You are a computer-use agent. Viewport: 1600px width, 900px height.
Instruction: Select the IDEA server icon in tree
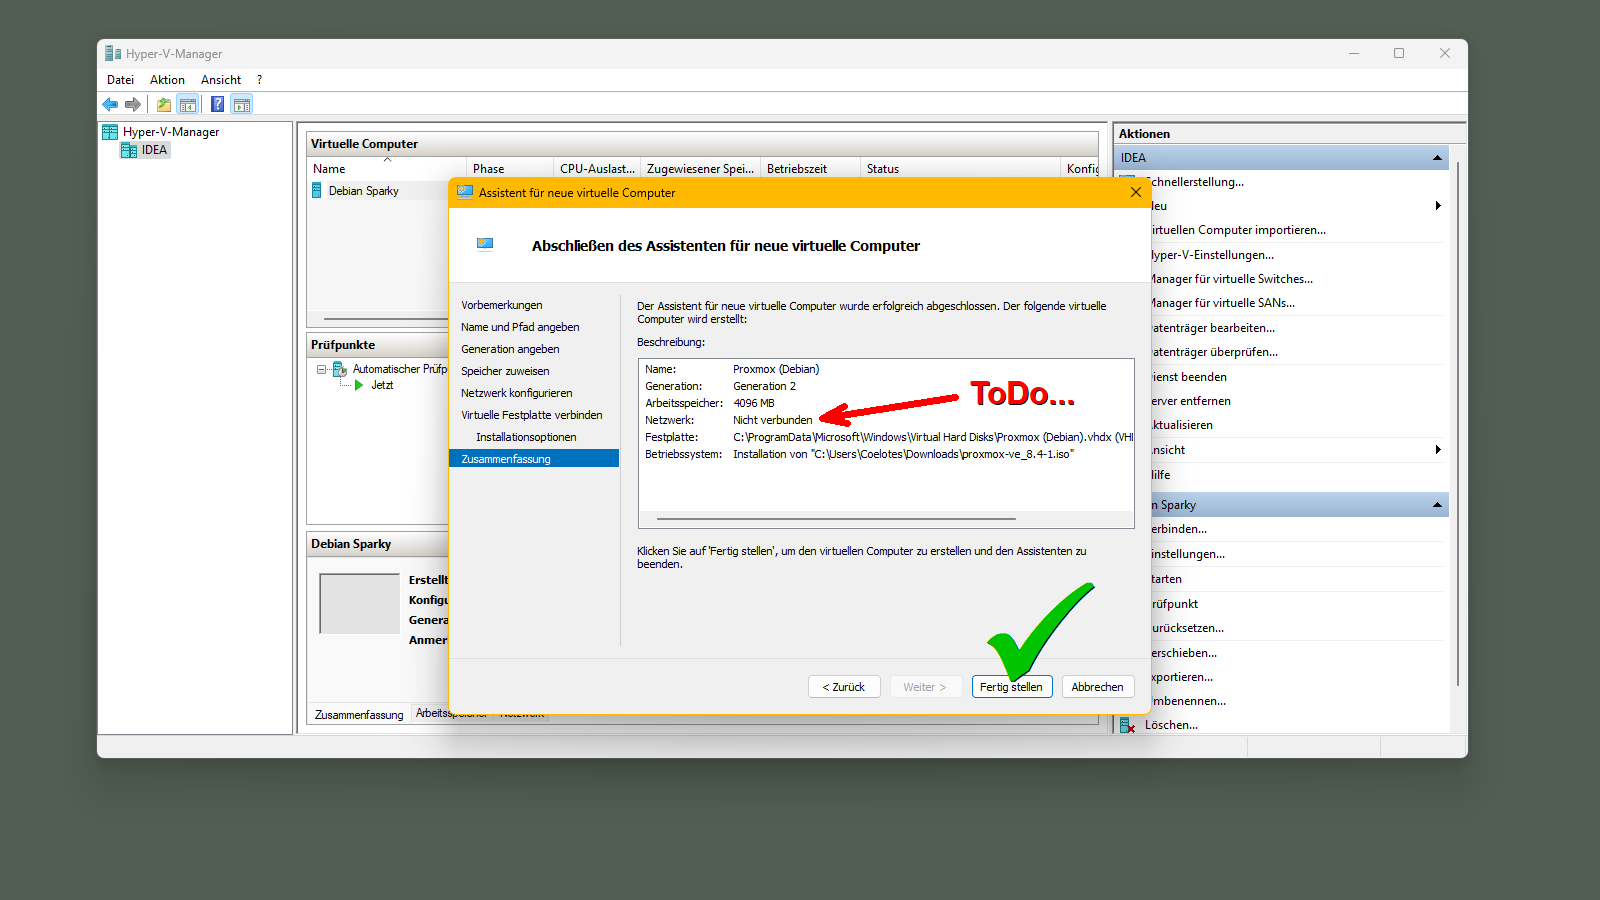tap(129, 150)
